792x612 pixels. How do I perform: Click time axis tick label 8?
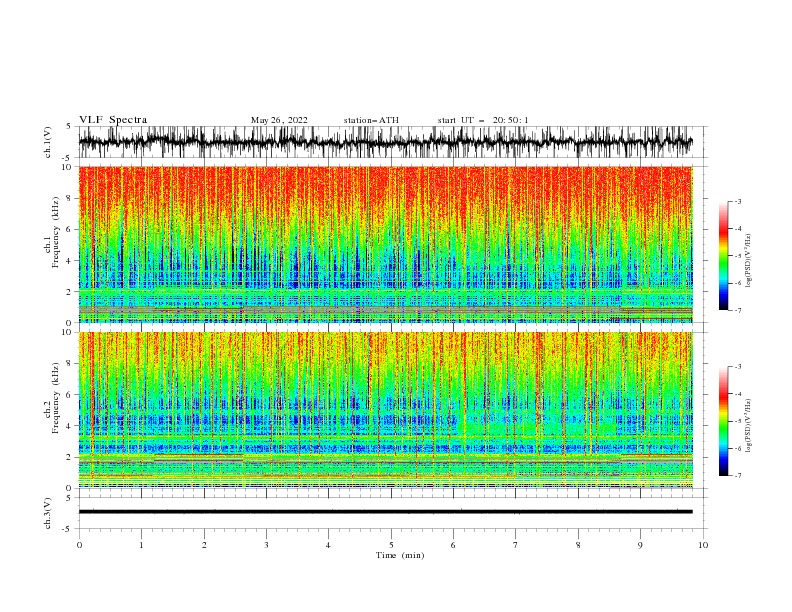(x=578, y=545)
